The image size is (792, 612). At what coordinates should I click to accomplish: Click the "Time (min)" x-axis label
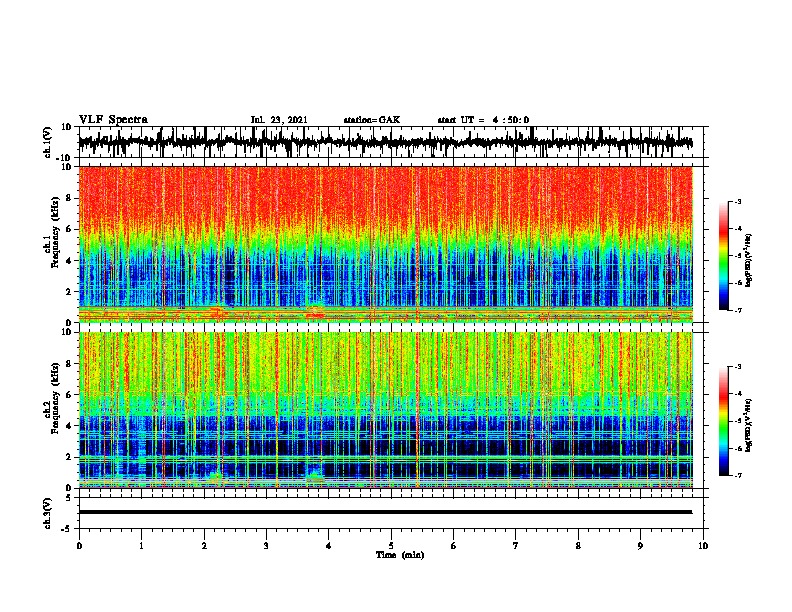(400, 555)
